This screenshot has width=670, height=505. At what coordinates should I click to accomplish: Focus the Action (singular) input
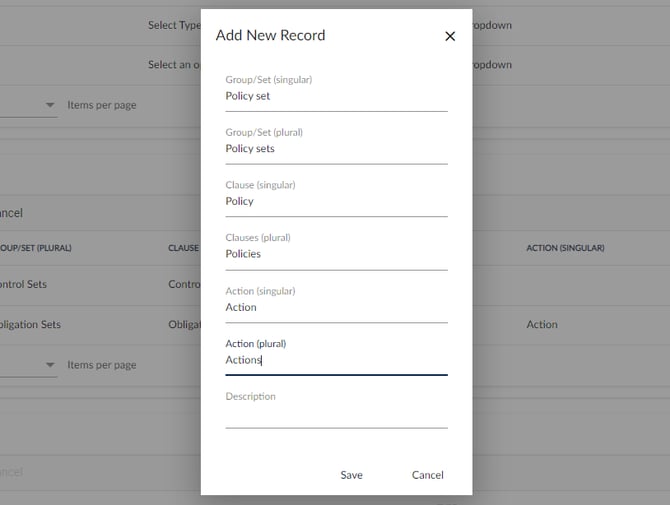(x=336, y=308)
